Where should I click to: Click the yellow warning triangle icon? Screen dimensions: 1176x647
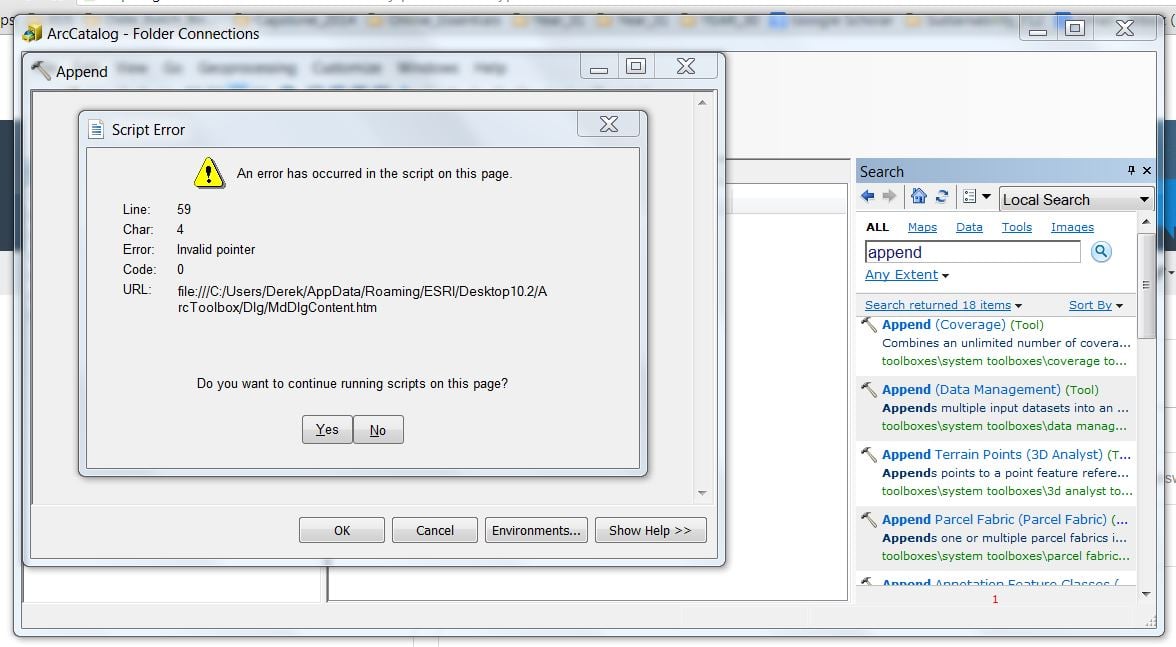click(x=208, y=172)
